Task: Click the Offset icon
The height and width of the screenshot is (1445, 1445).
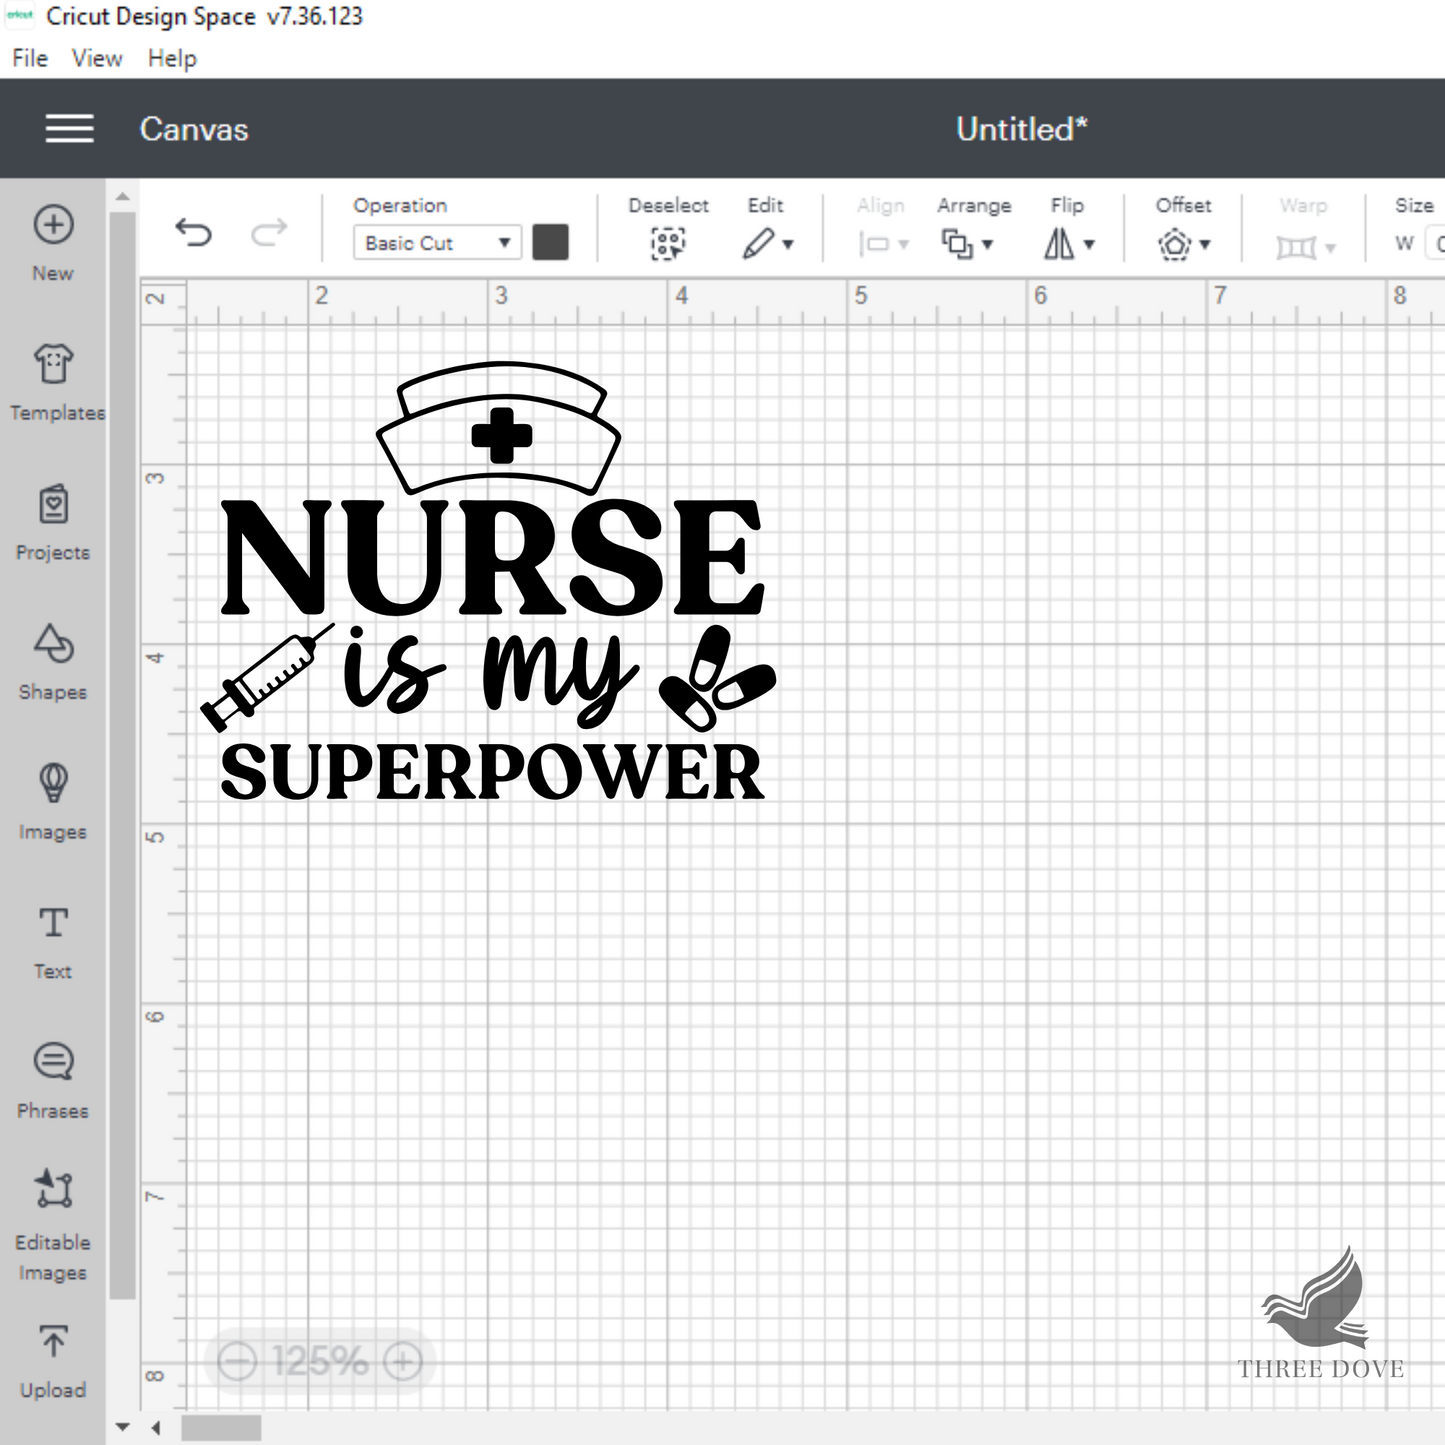Action: coord(1175,244)
